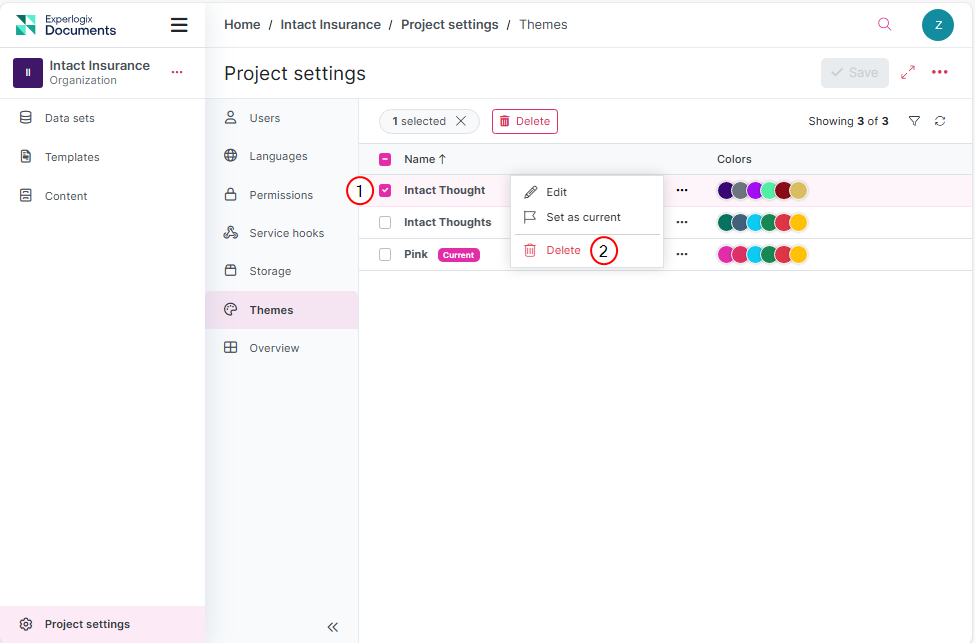The width and height of the screenshot is (975, 643).
Task: Click the search magnifier icon
Action: coord(884,25)
